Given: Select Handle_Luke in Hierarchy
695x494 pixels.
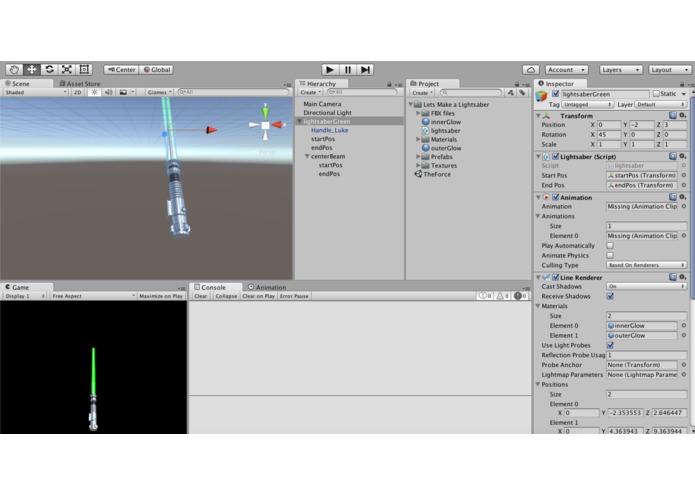Looking at the screenshot, I should [329, 130].
